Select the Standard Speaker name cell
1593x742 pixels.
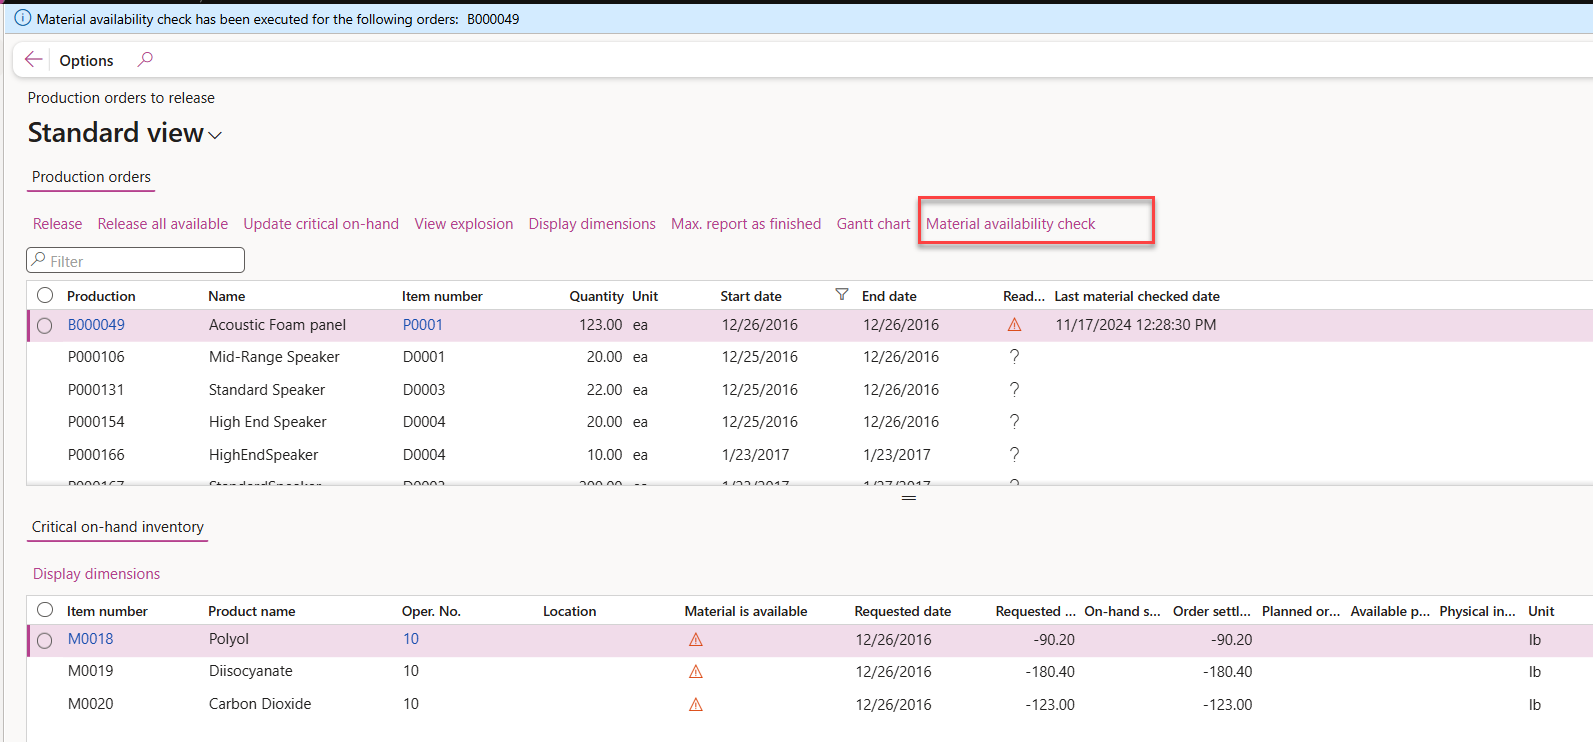pyautogui.click(x=267, y=390)
